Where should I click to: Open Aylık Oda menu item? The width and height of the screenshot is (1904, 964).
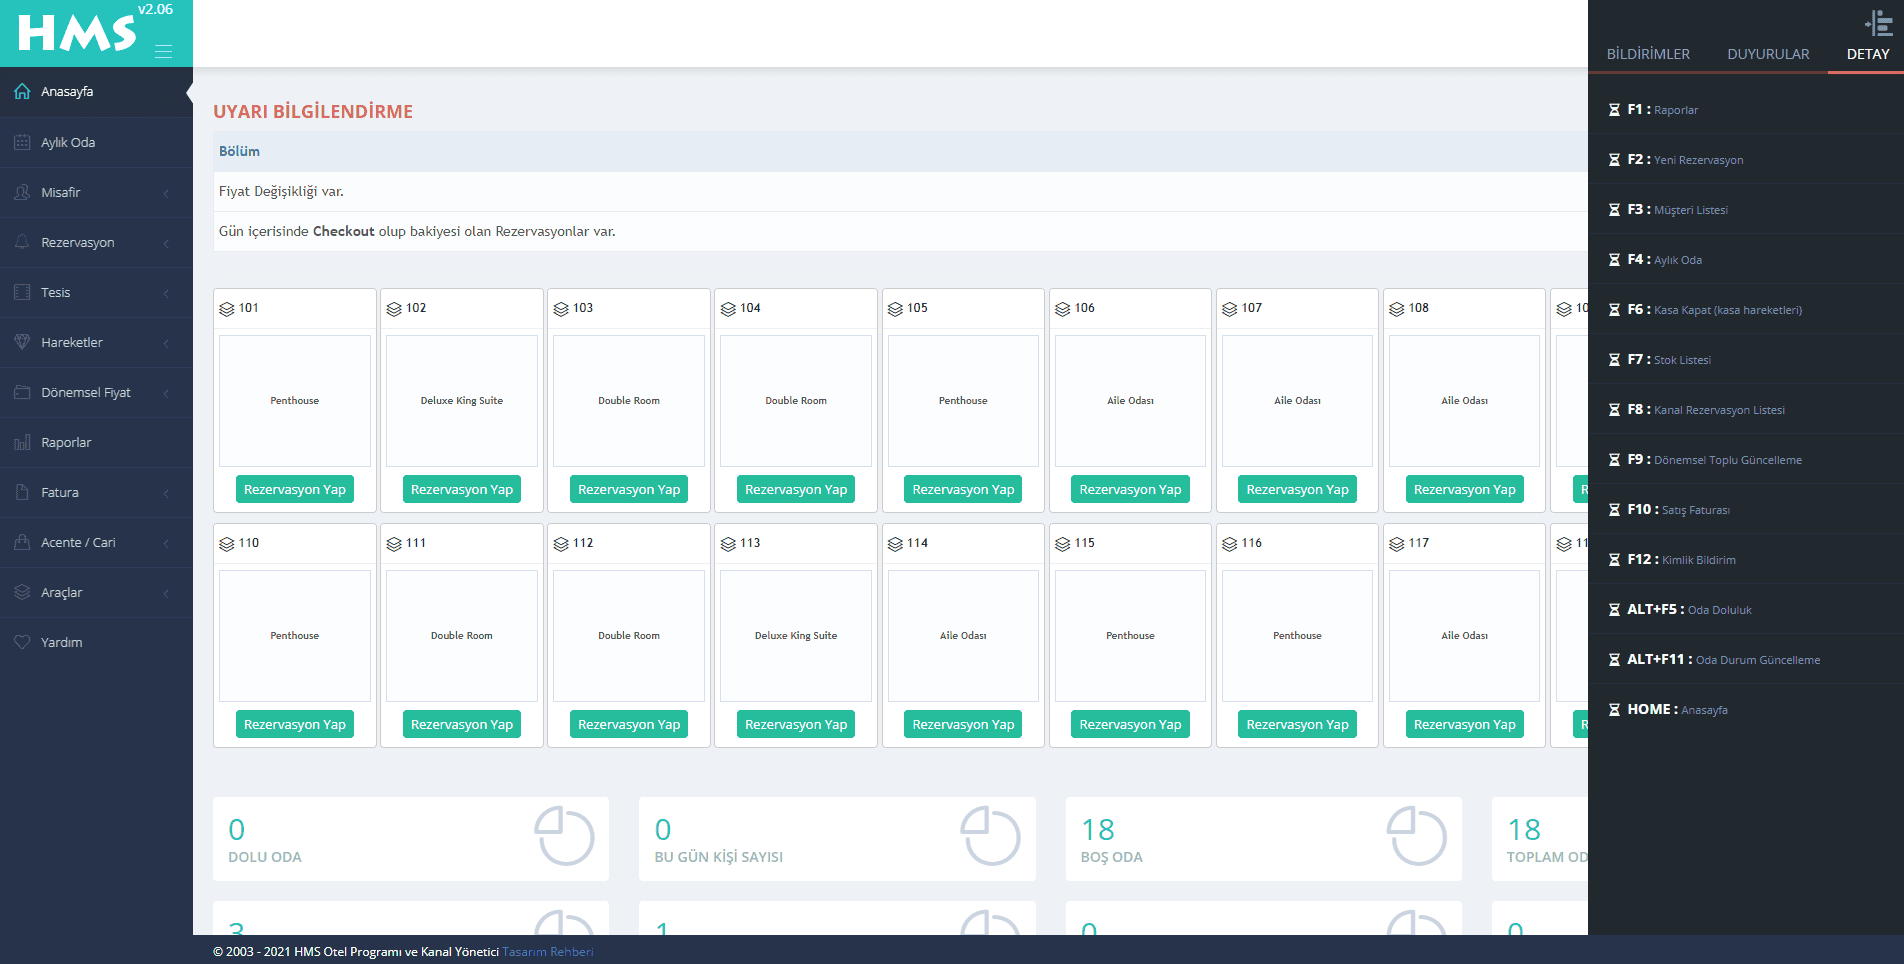tap(96, 142)
